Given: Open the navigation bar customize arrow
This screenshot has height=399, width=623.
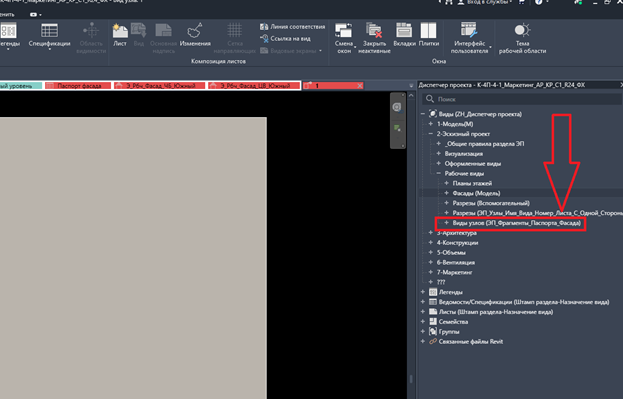Looking at the screenshot, I should [x=402, y=146].
